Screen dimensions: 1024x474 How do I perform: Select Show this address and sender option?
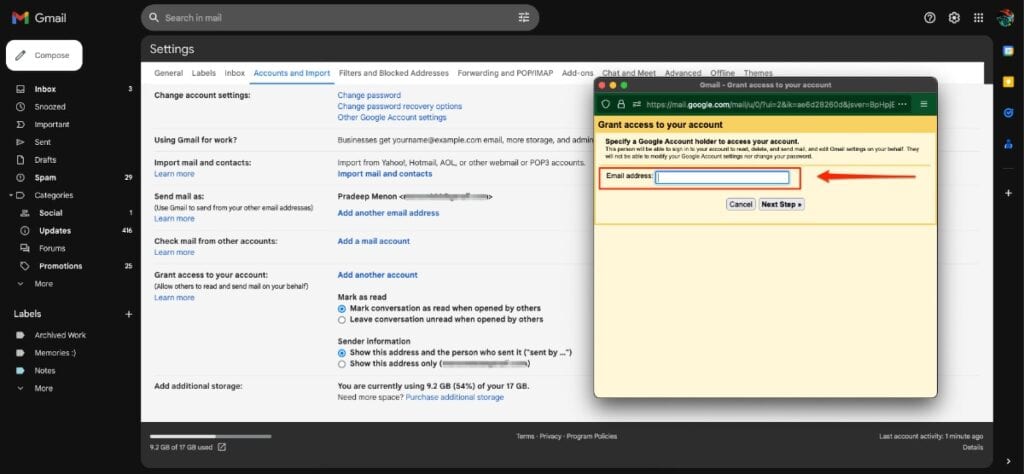coord(342,353)
